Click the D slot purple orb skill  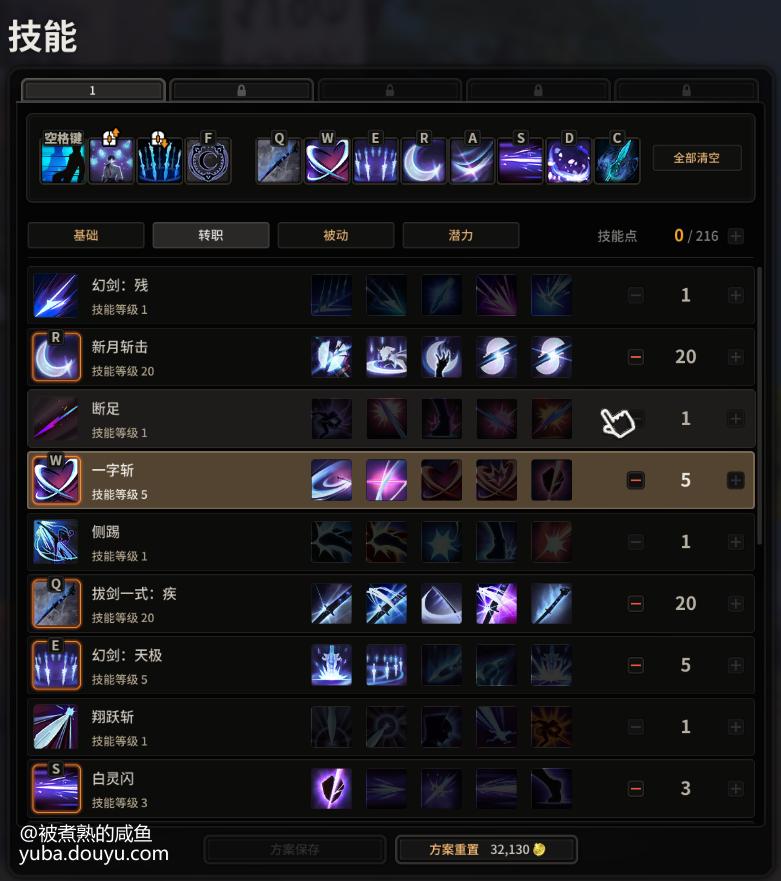[x=569, y=161]
